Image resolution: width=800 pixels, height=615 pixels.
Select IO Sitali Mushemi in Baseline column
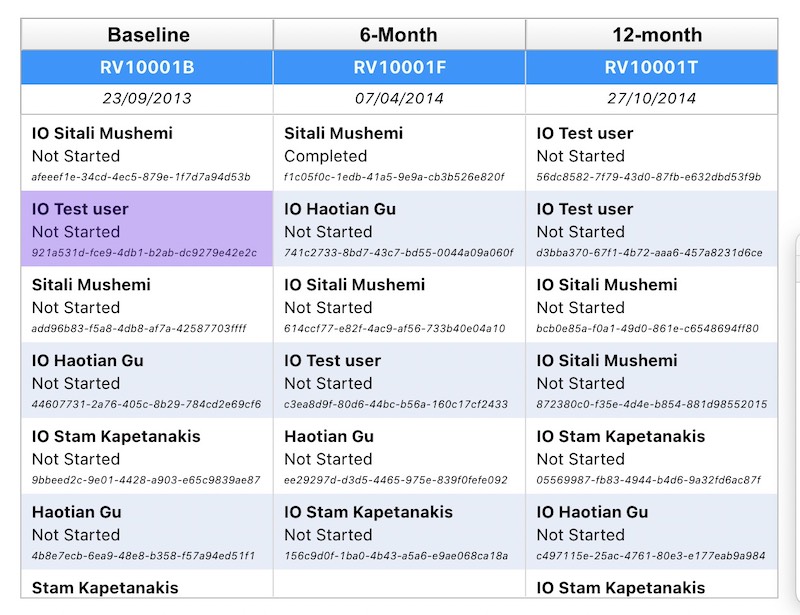click(147, 154)
